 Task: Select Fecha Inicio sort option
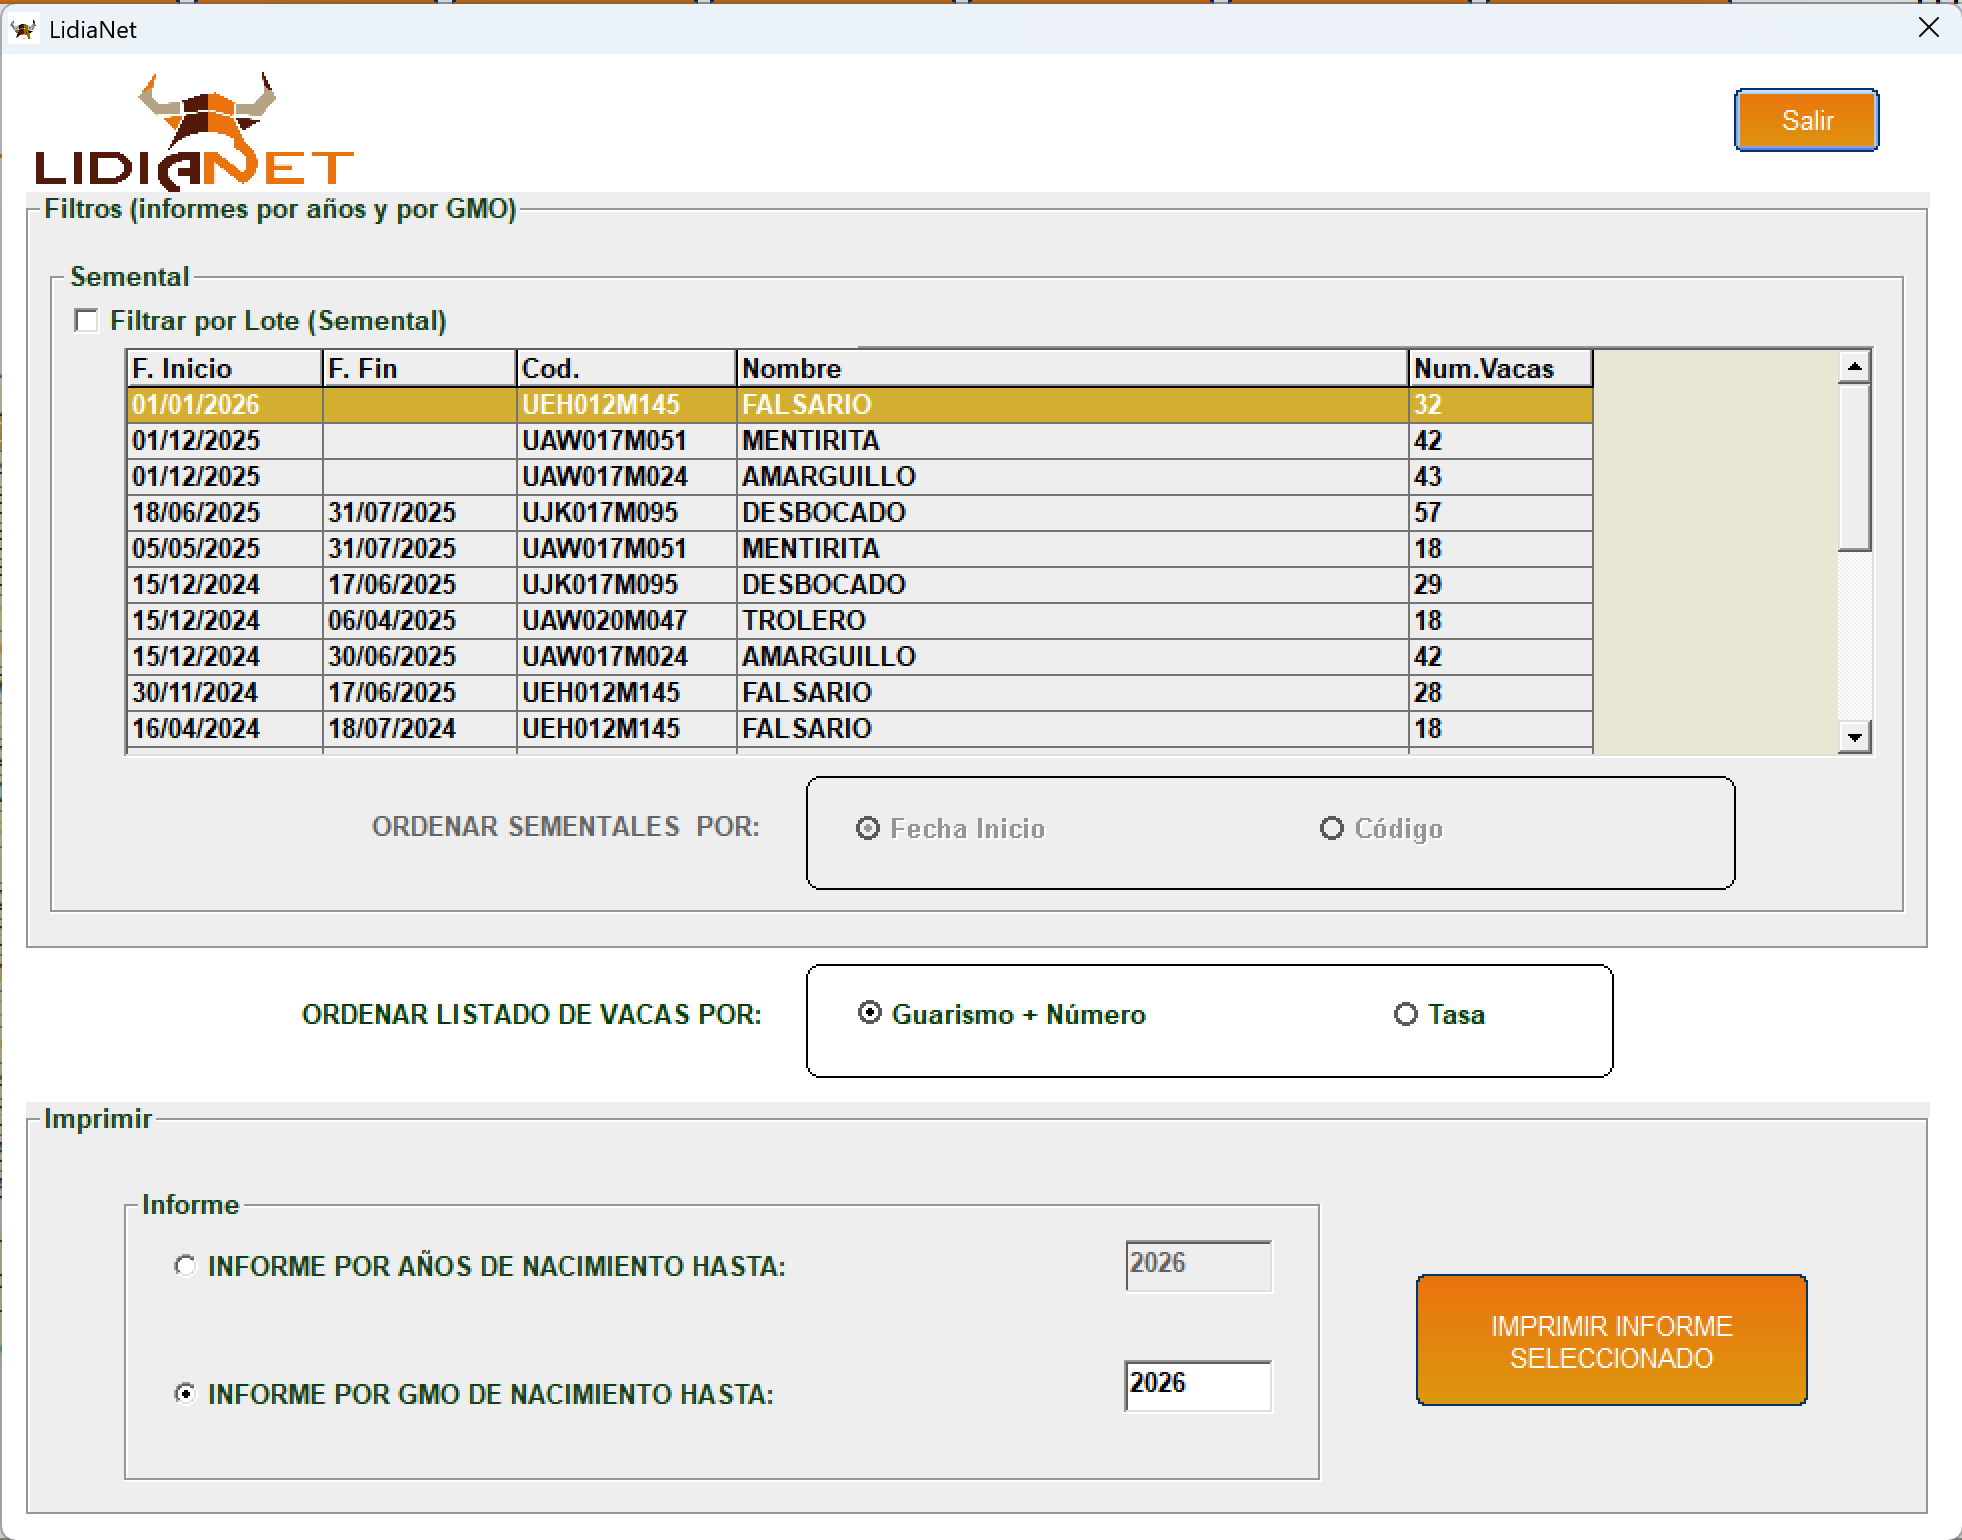click(x=868, y=828)
